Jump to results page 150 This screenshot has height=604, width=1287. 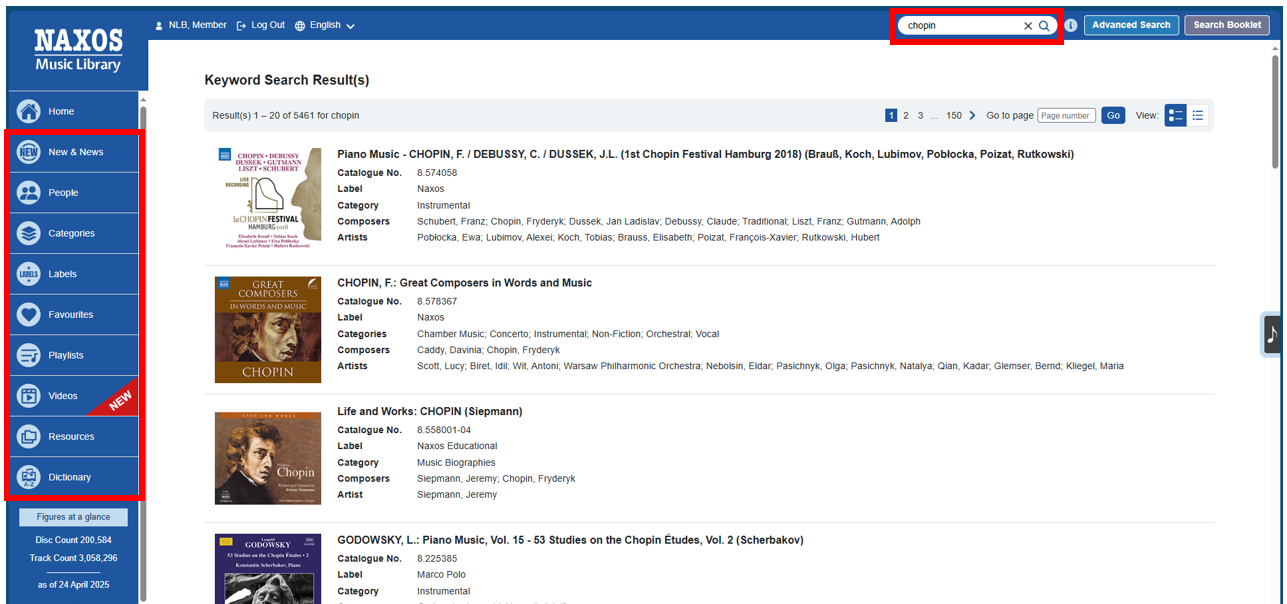click(954, 116)
